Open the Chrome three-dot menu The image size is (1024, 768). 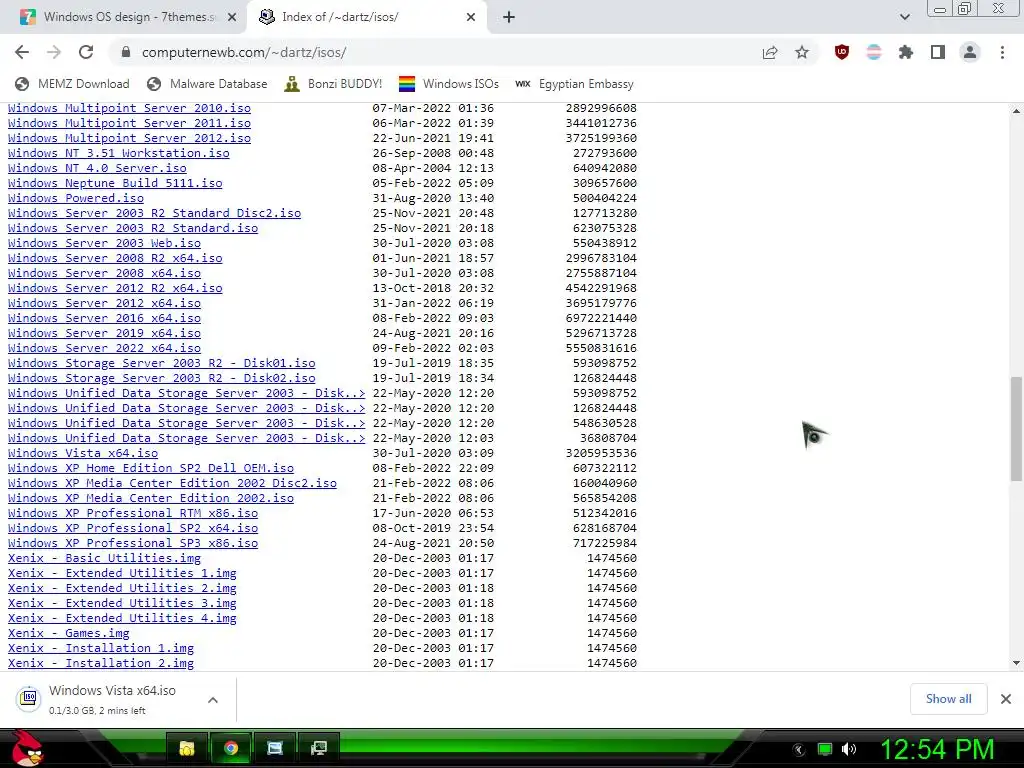1002,52
